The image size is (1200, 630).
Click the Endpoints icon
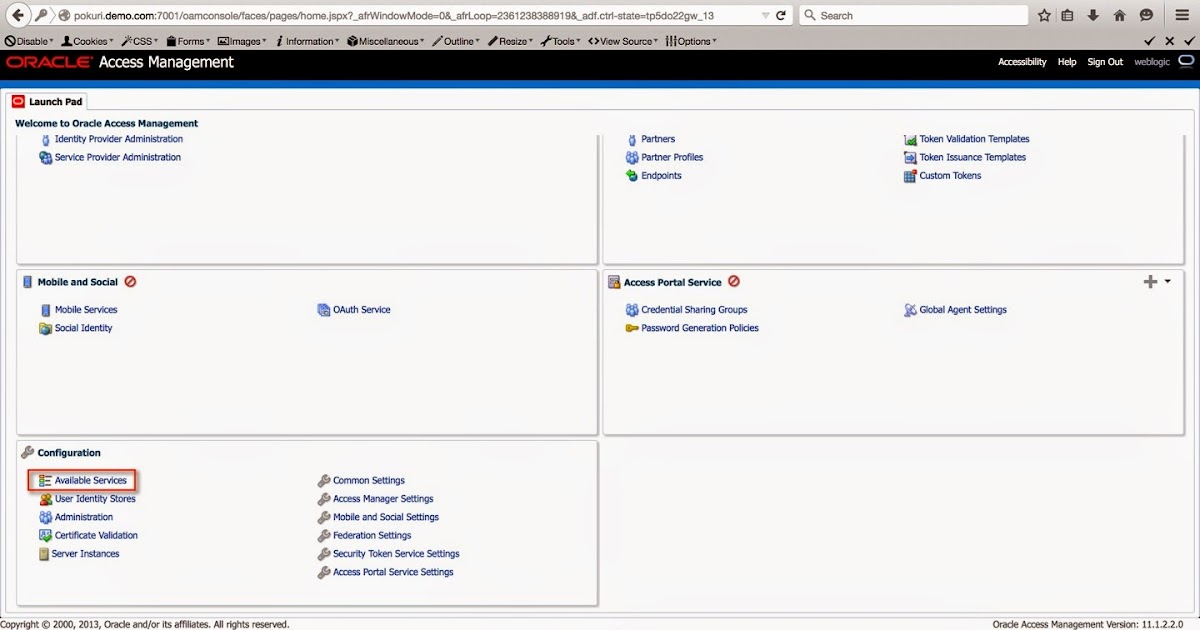[630, 175]
